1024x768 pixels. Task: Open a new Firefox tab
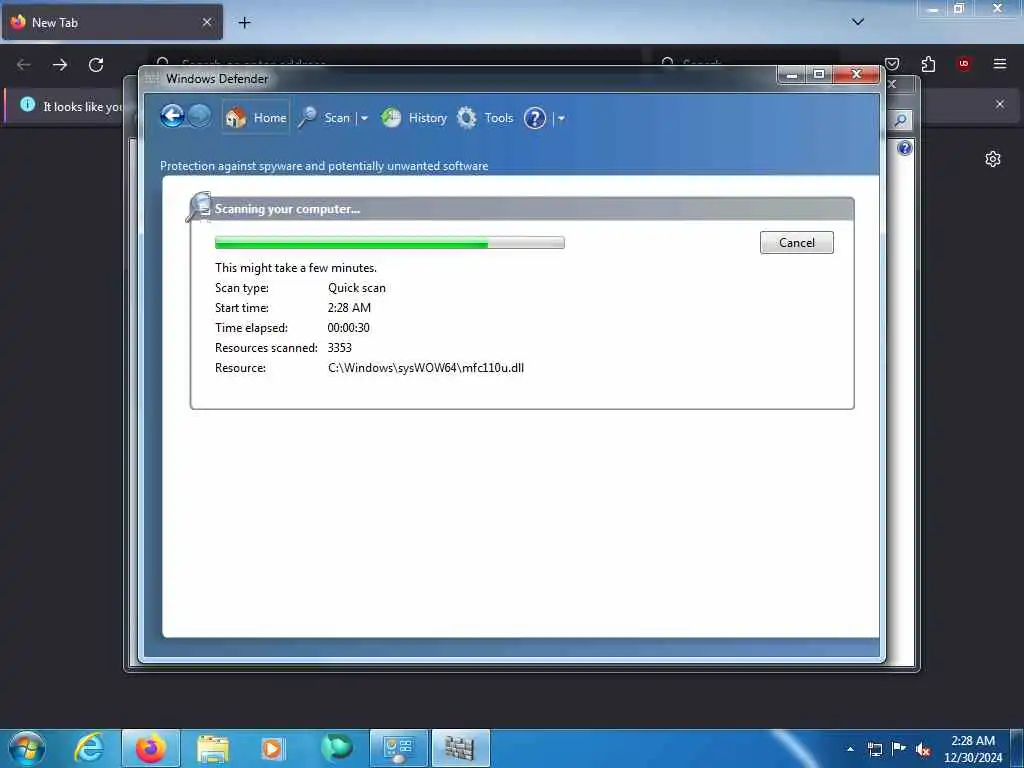tap(244, 23)
